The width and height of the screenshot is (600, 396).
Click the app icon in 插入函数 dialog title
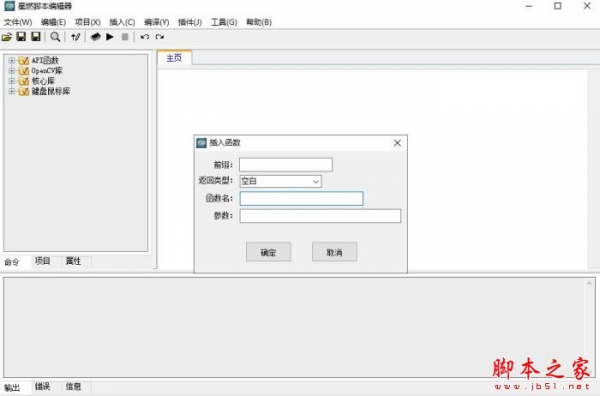click(x=201, y=143)
